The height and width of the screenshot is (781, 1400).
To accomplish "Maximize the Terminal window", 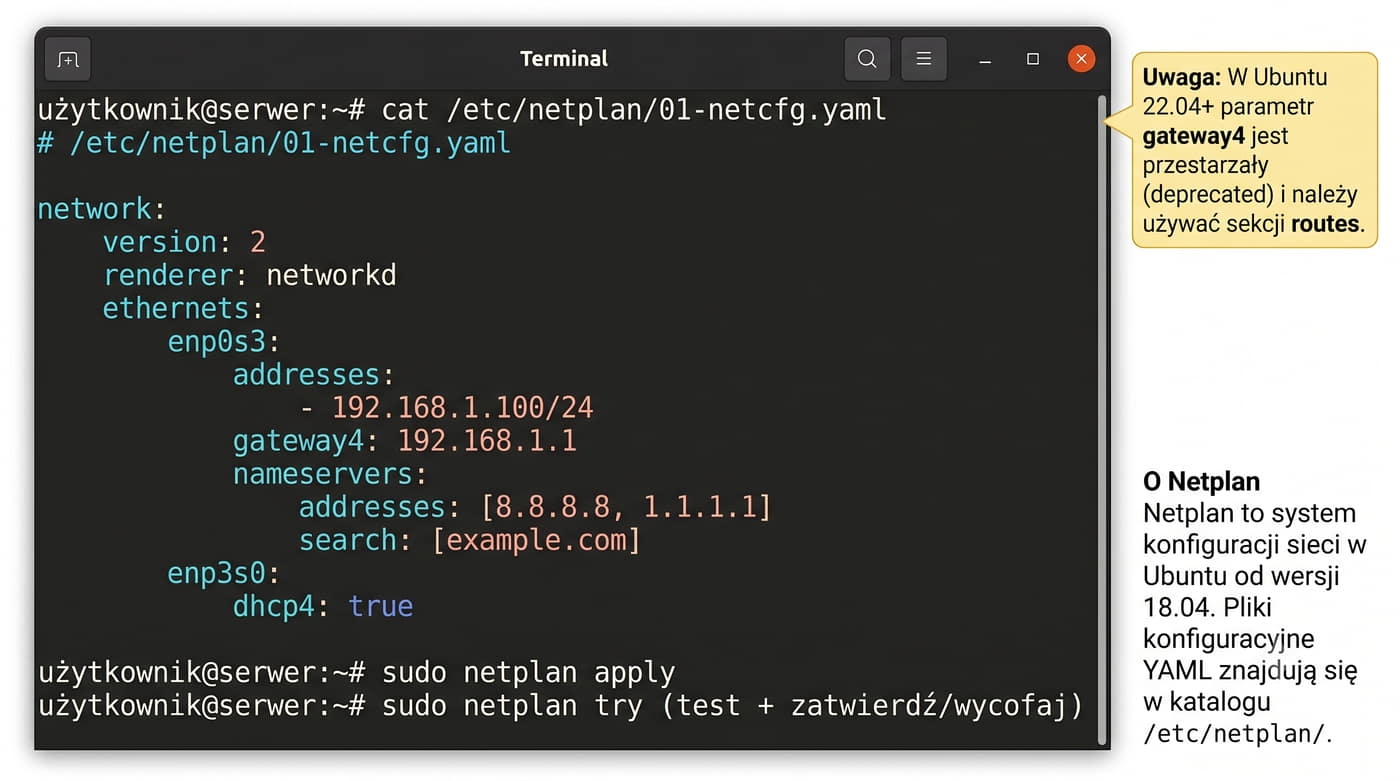I will (1033, 60).
